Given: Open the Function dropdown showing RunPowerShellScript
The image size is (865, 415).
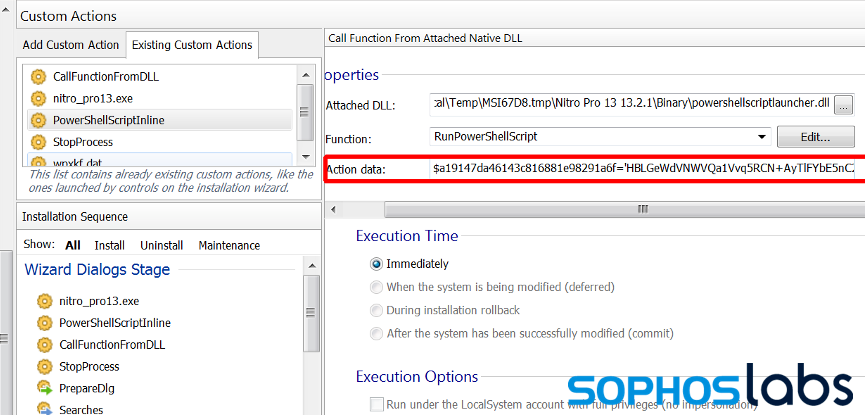Looking at the screenshot, I should [x=762, y=136].
